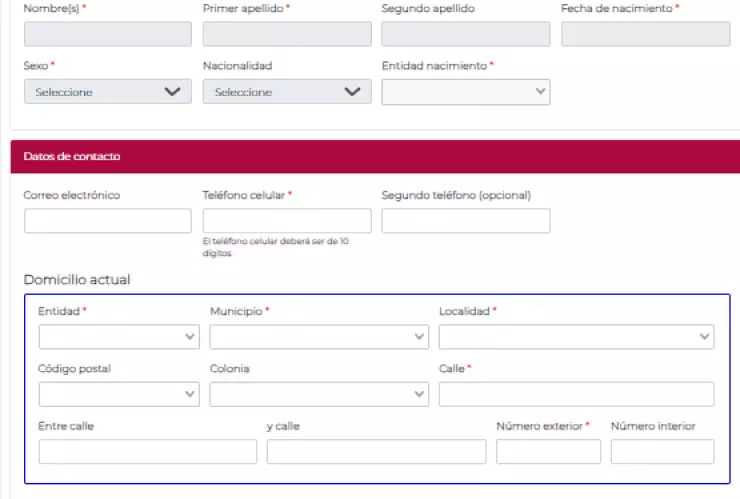Viewport: 740px width, 499px height.
Task: Focus the Primer apellido field
Action: (286, 34)
